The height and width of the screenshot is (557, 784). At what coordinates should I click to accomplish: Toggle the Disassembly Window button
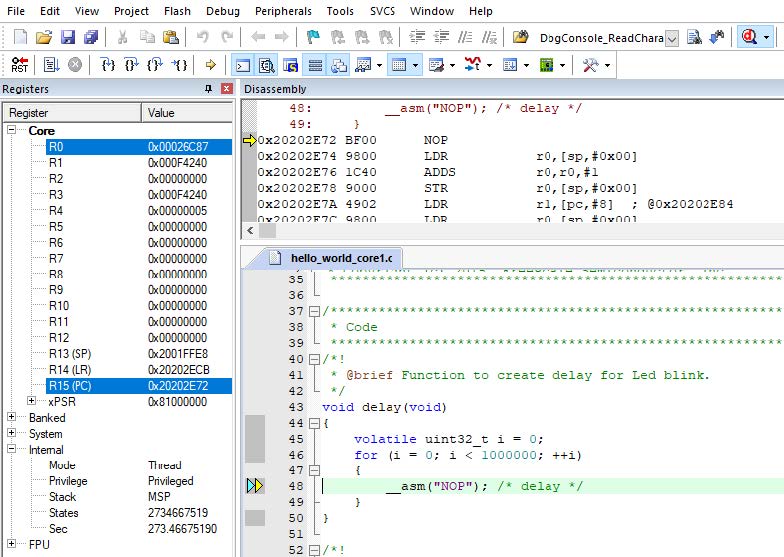[x=266, y=65]
